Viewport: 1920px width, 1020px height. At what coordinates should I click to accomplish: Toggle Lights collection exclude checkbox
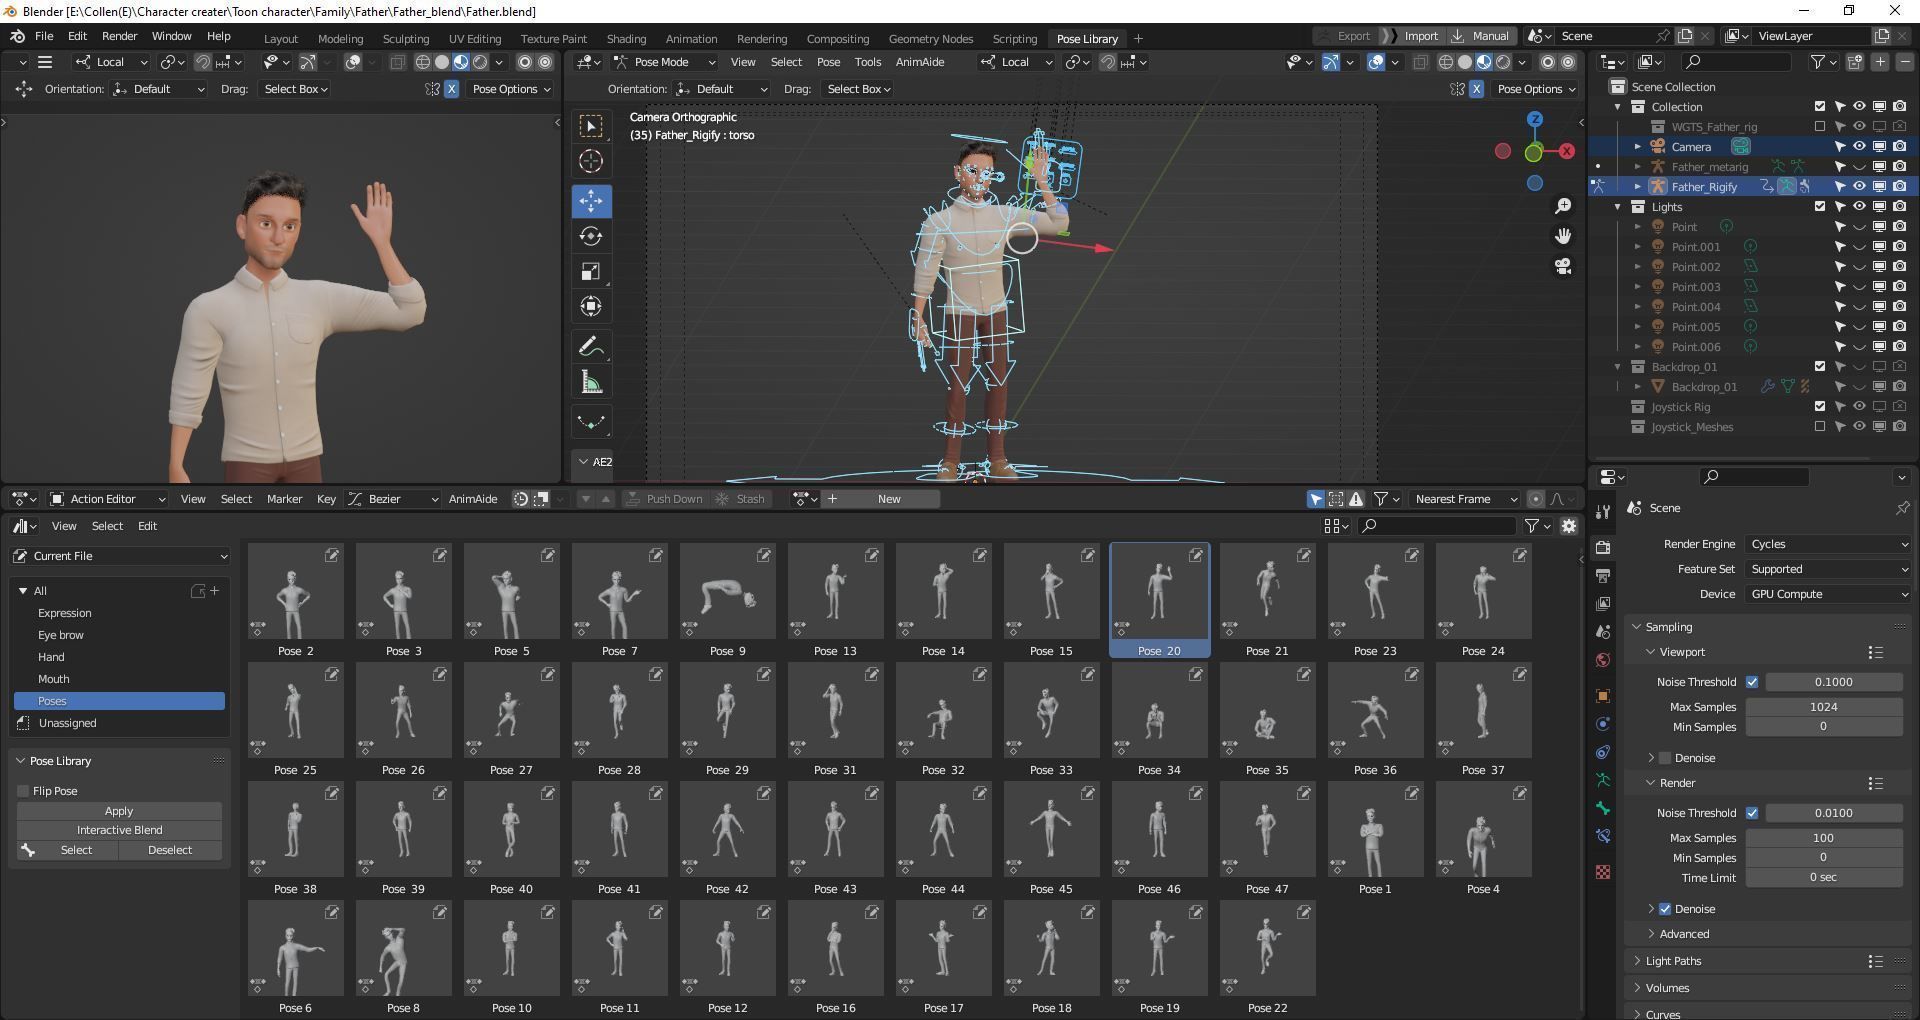[x=1820, y=206]
